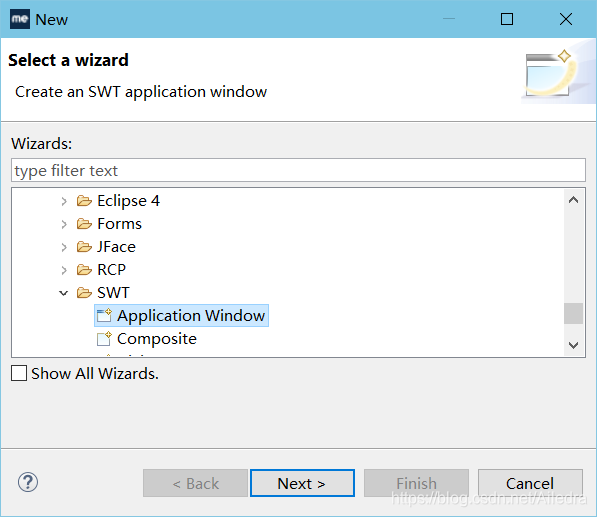Click the Eclipse 4 folder icon

coord(84,201)
